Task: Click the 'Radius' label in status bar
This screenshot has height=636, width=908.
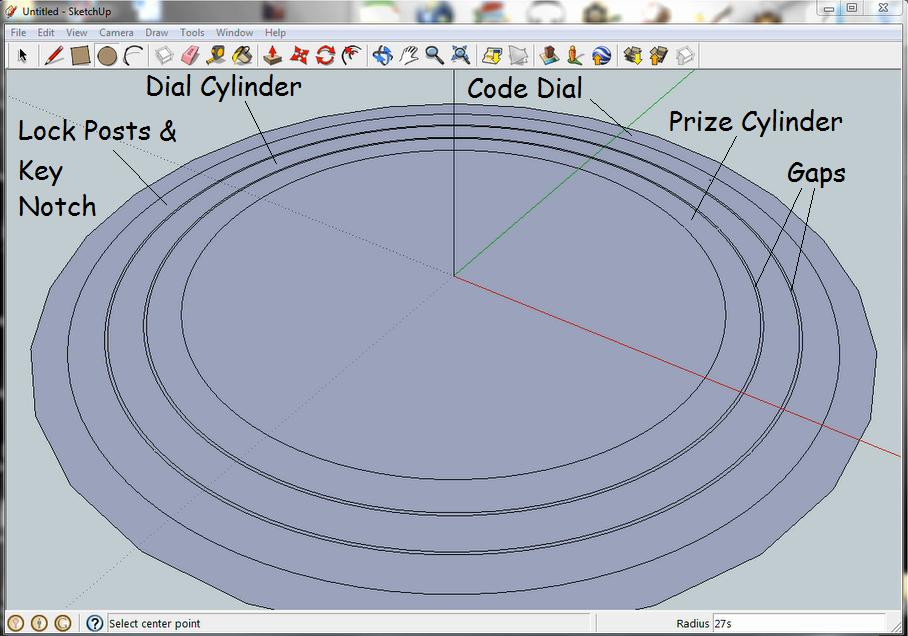Action: click(x=693, y=624)
